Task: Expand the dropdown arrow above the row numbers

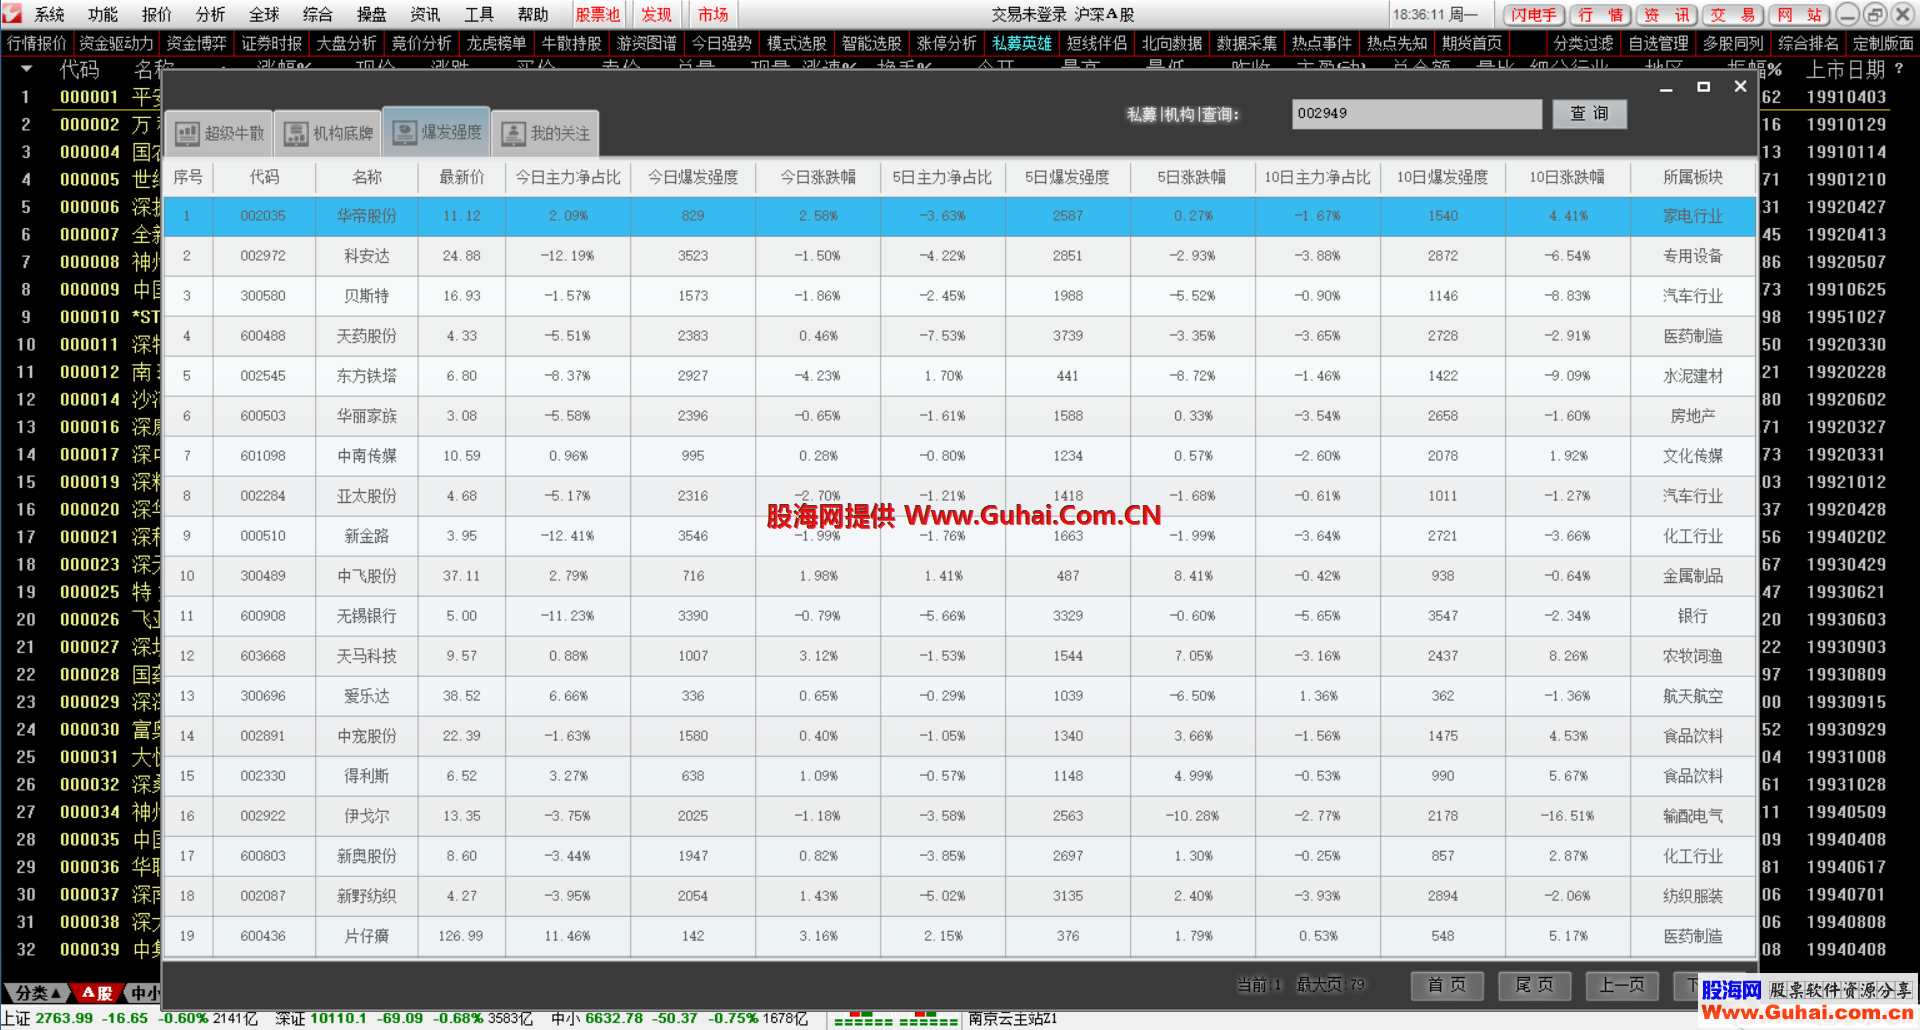Action: click(x=27, y=70)
